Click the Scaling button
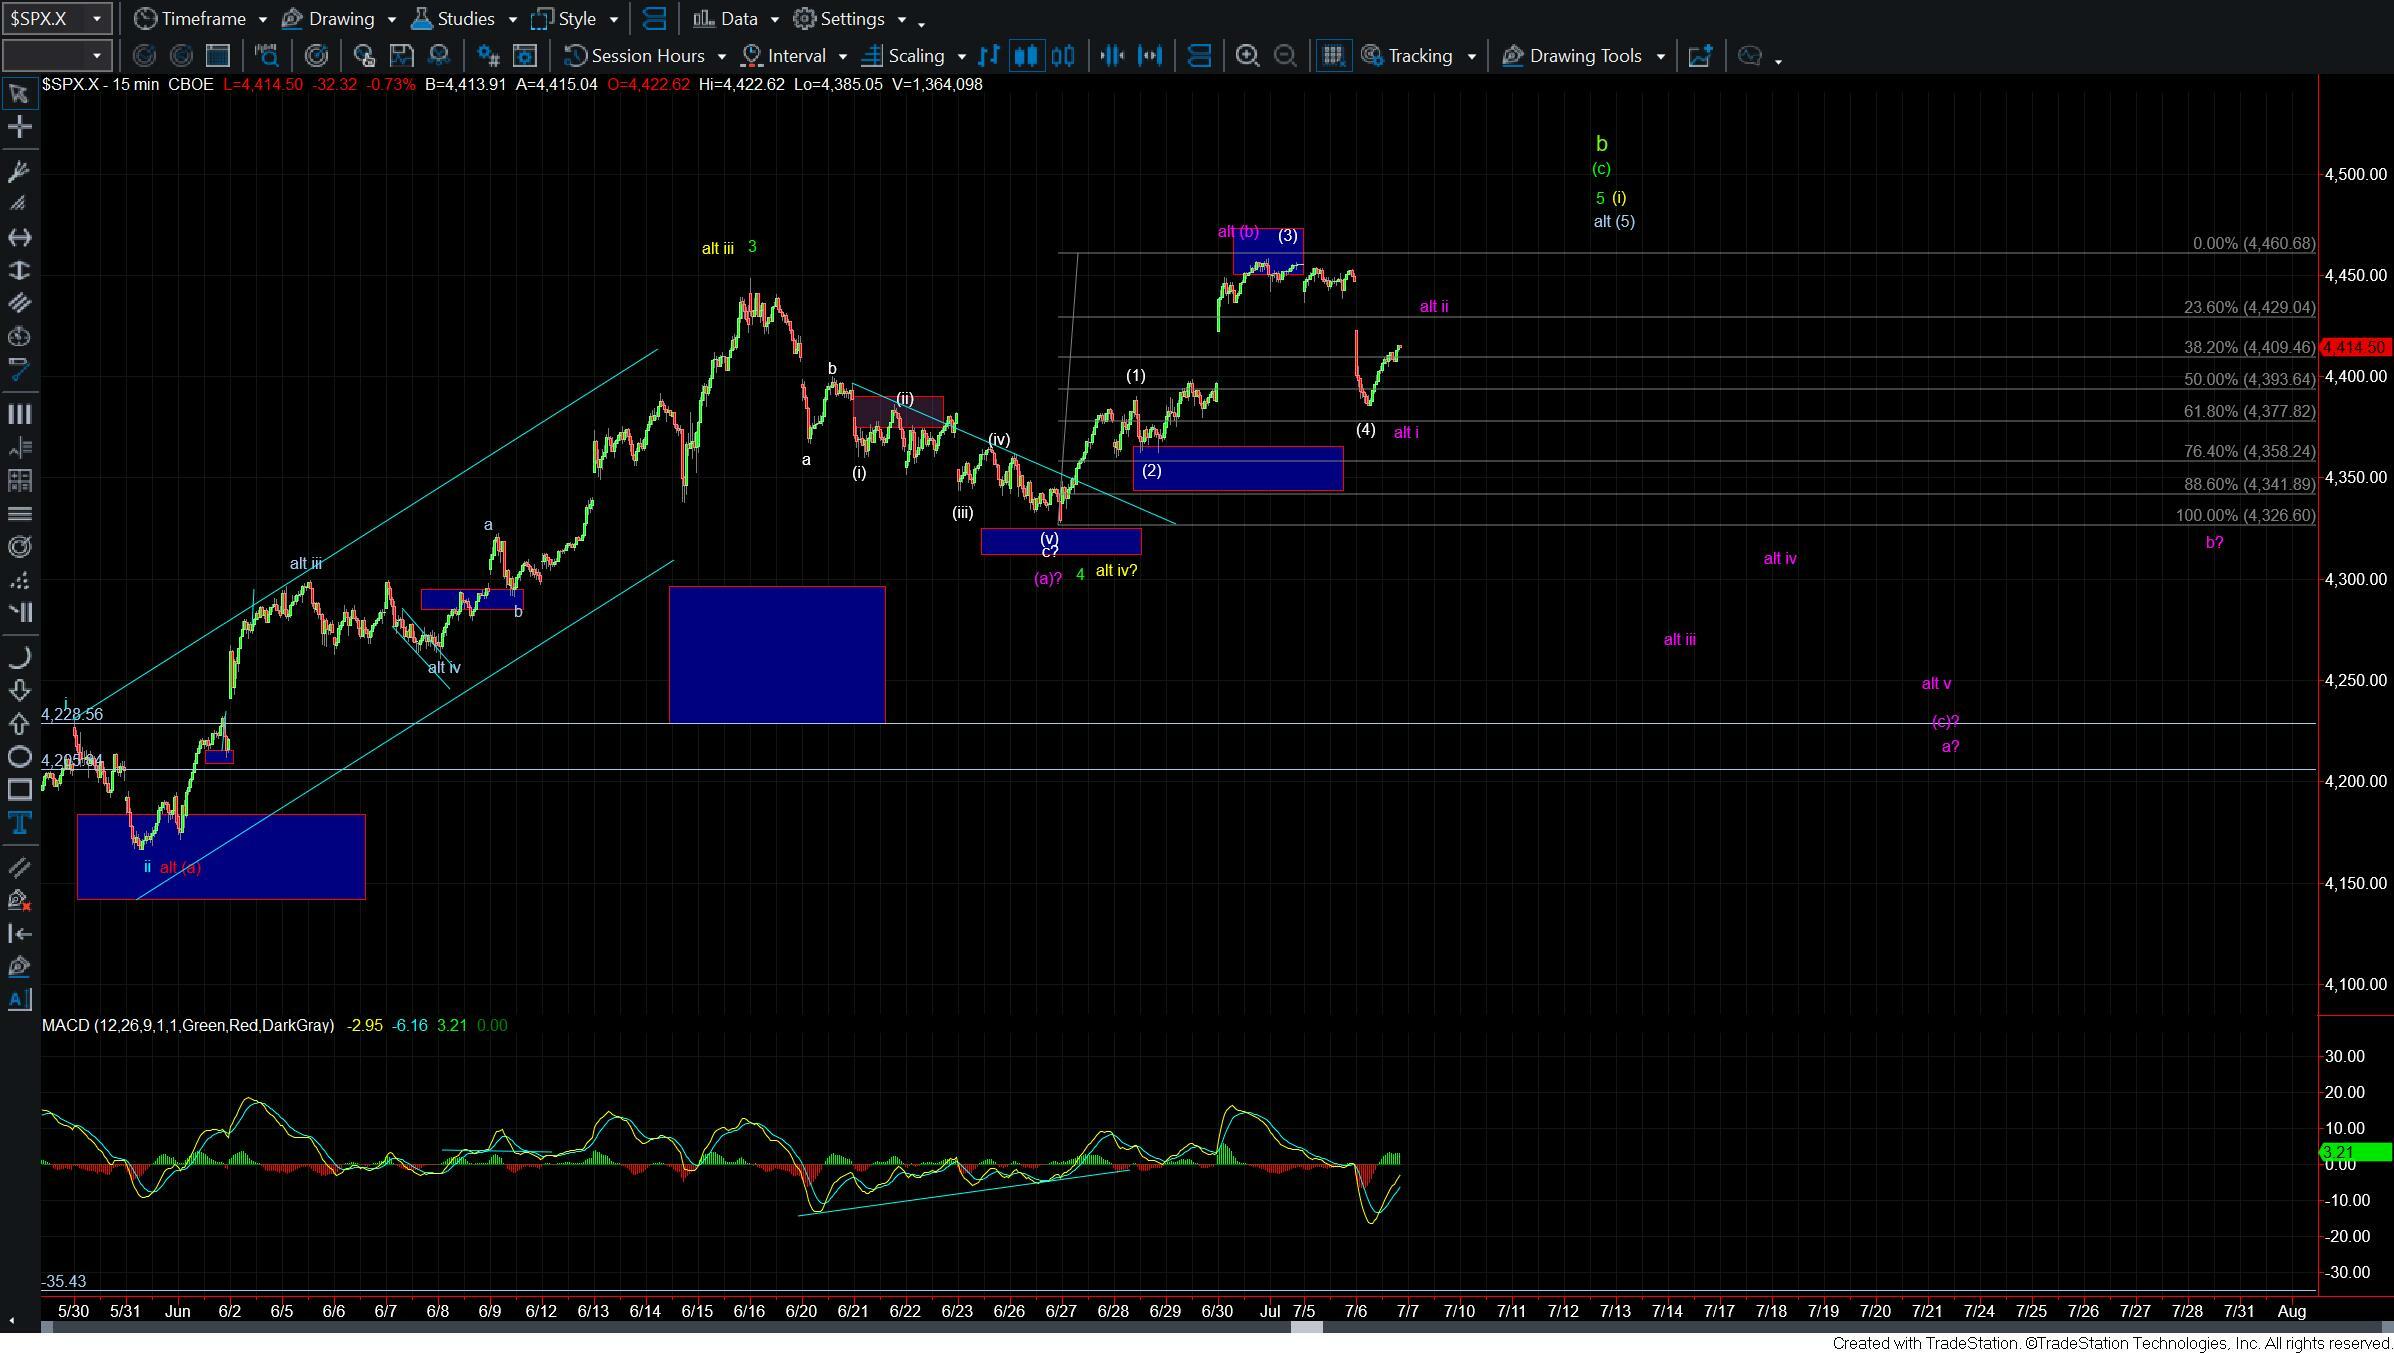2394x1353 pixels. coord(904,56)
